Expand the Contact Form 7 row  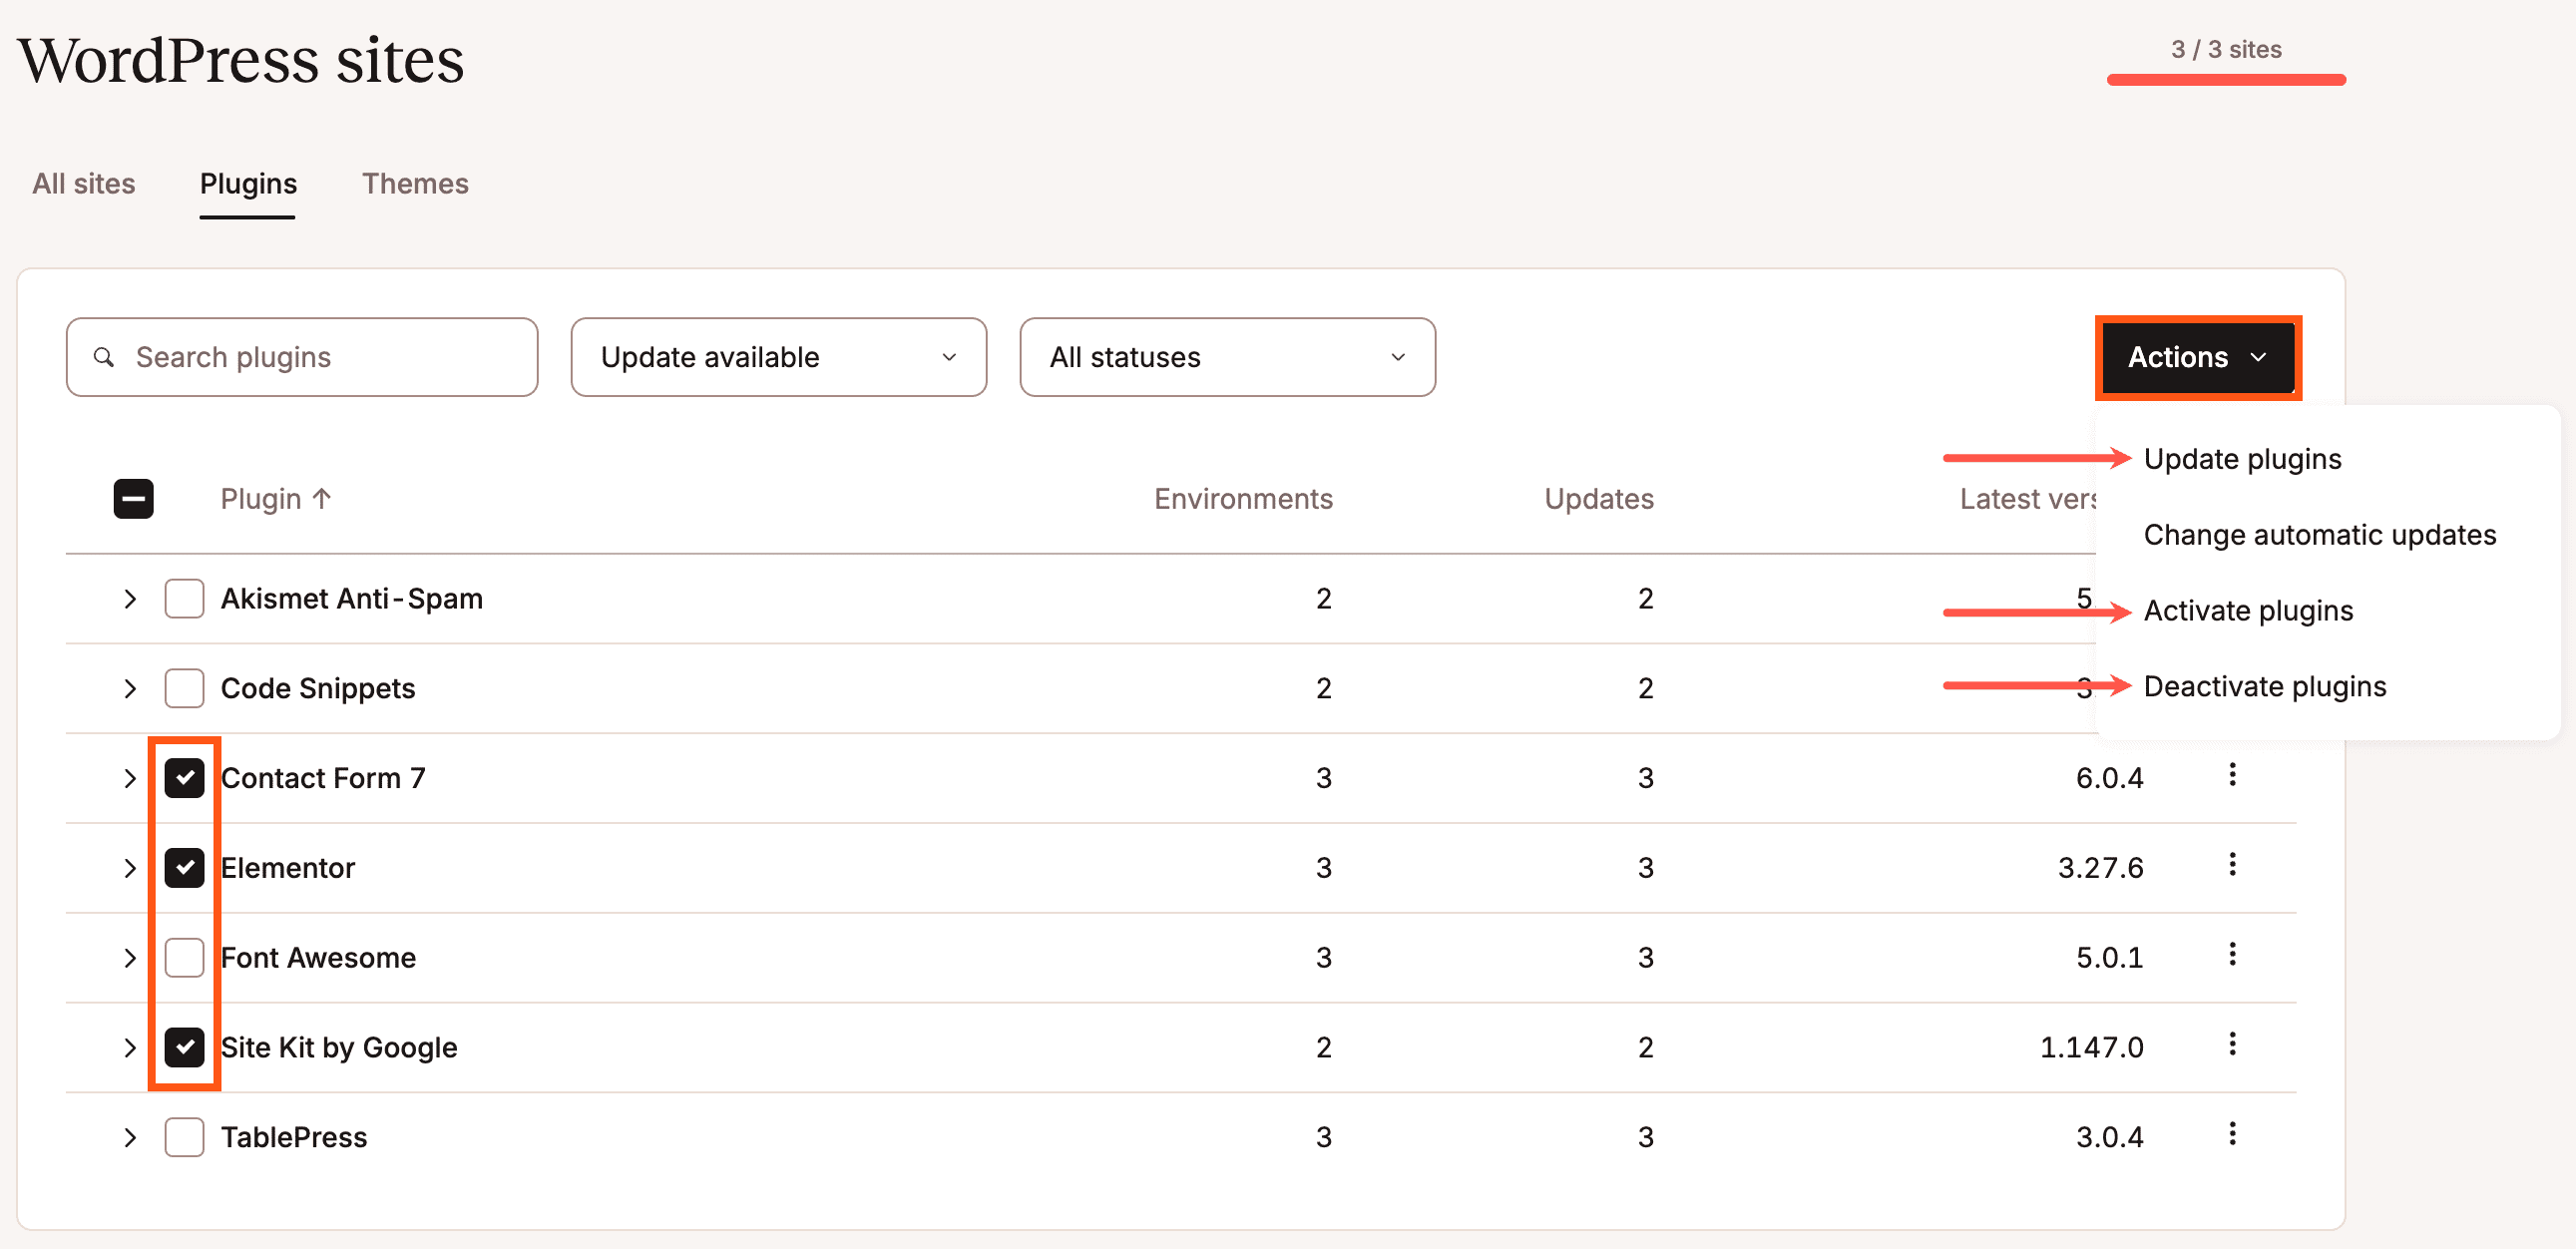[130, 778]
